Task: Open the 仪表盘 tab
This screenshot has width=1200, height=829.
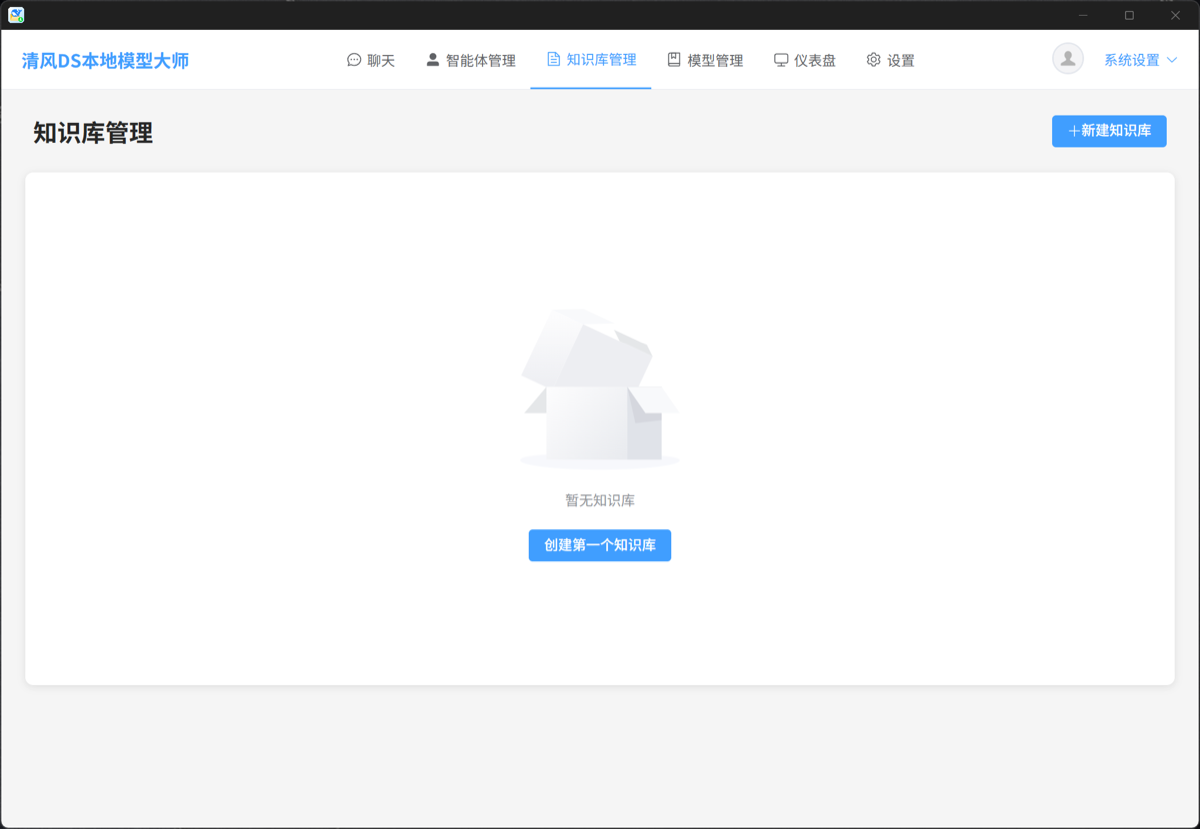Action: [815, 60]
